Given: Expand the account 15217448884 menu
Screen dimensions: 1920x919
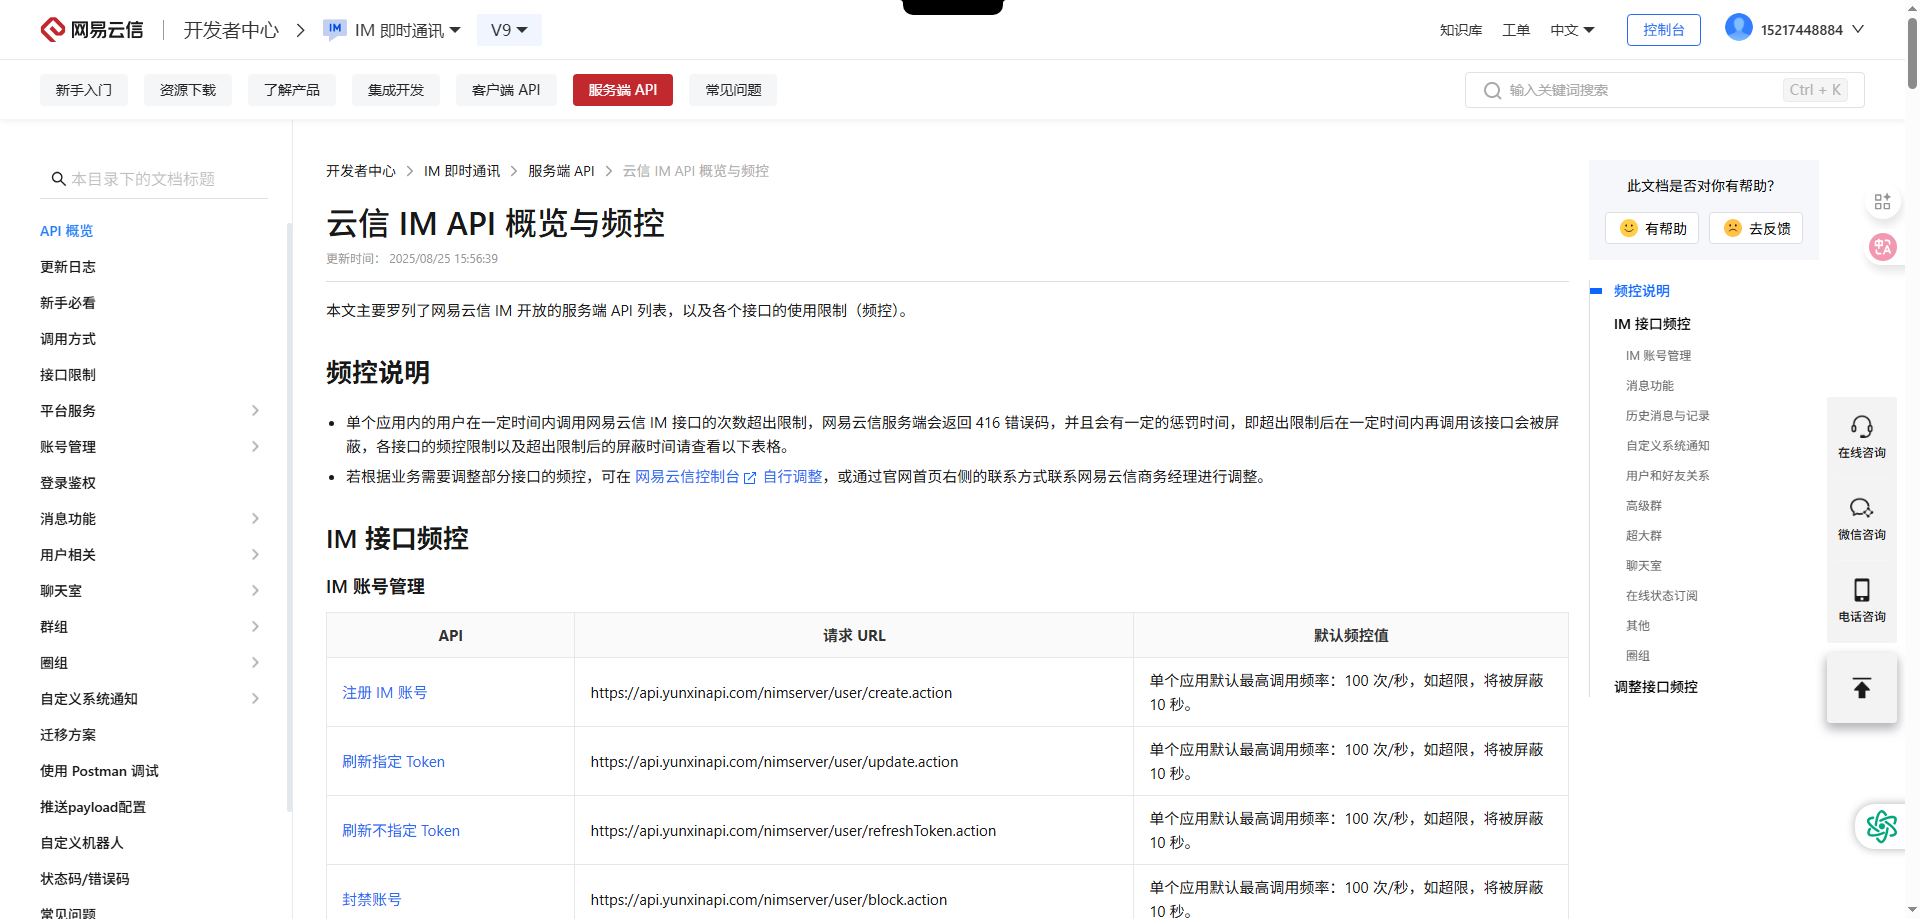Looking at the screenshot, I should (x=1858, y=29).
